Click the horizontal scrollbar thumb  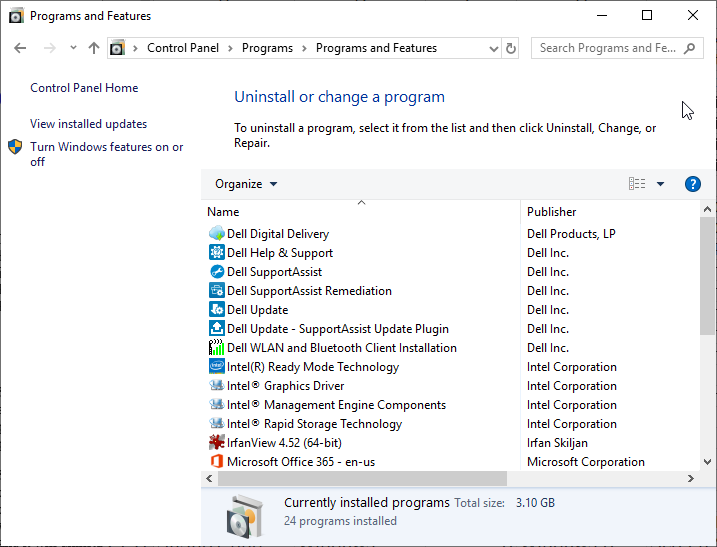(362, 478)
